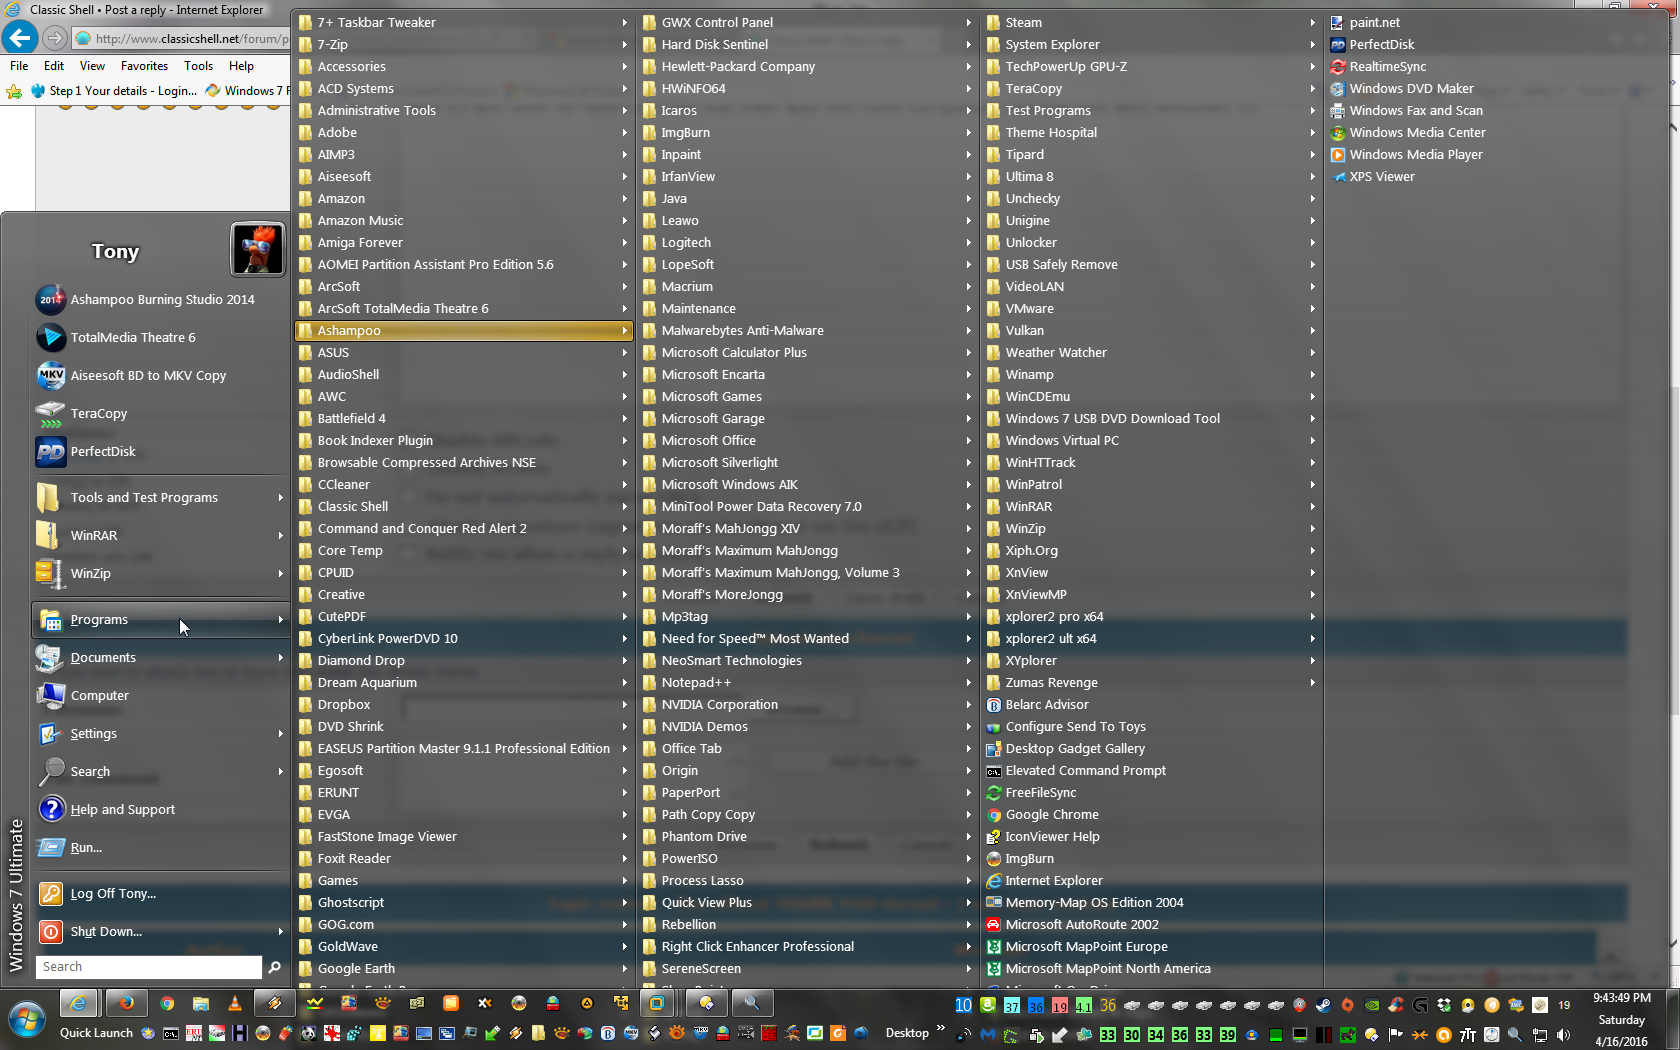
Task: Open the Favorites menu in Internet Explorer
Action: coord(144,66)
